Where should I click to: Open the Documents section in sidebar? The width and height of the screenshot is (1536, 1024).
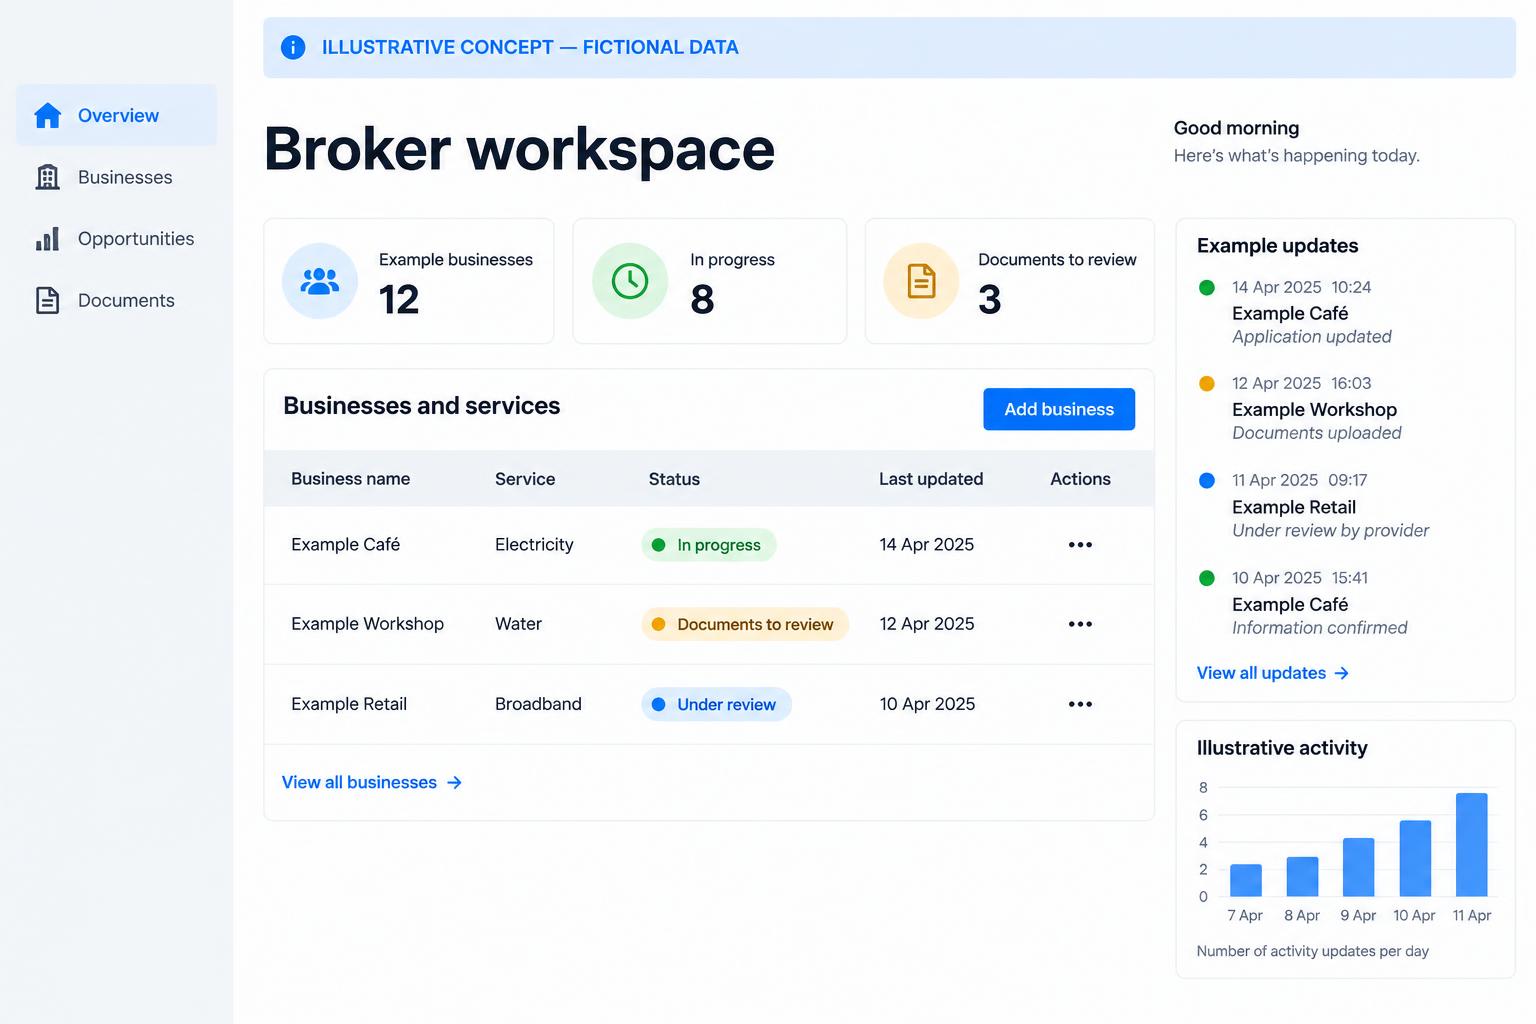pos(117,300)
